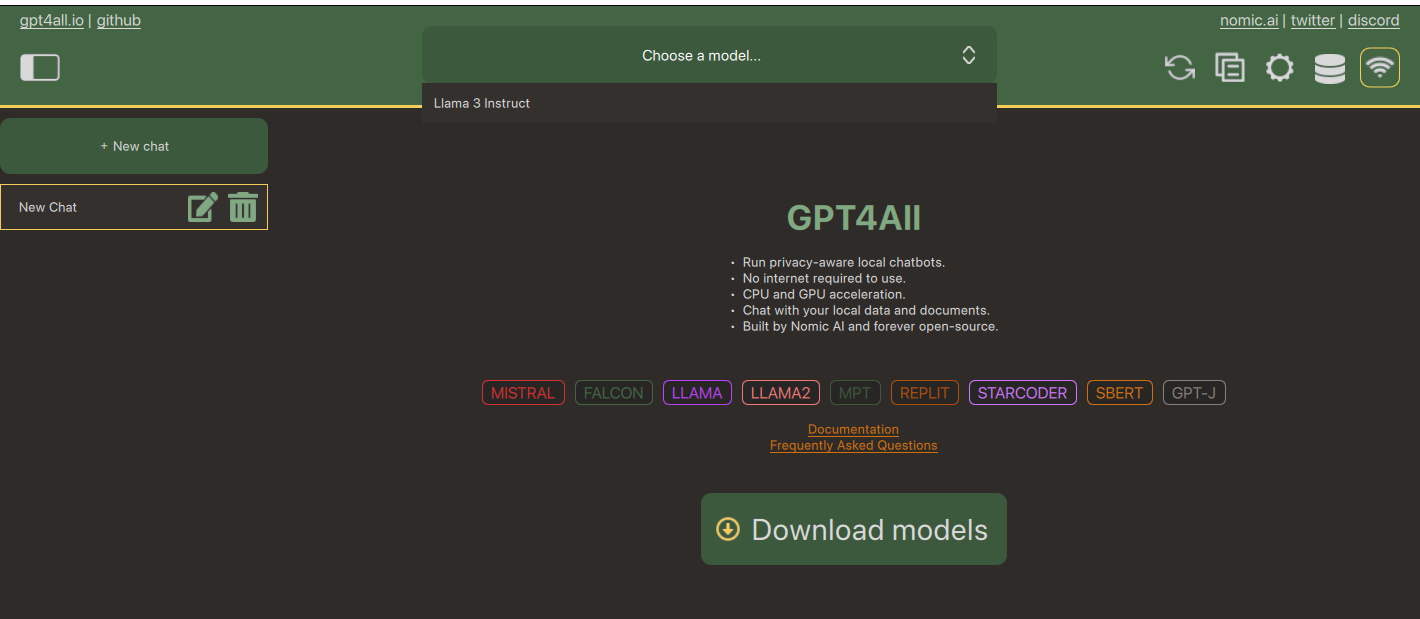This screenshot has height=619, width=1420.
Task: Open LocalDocs database stack icon
Action: pyautogui.click(x=1329, y=68)
